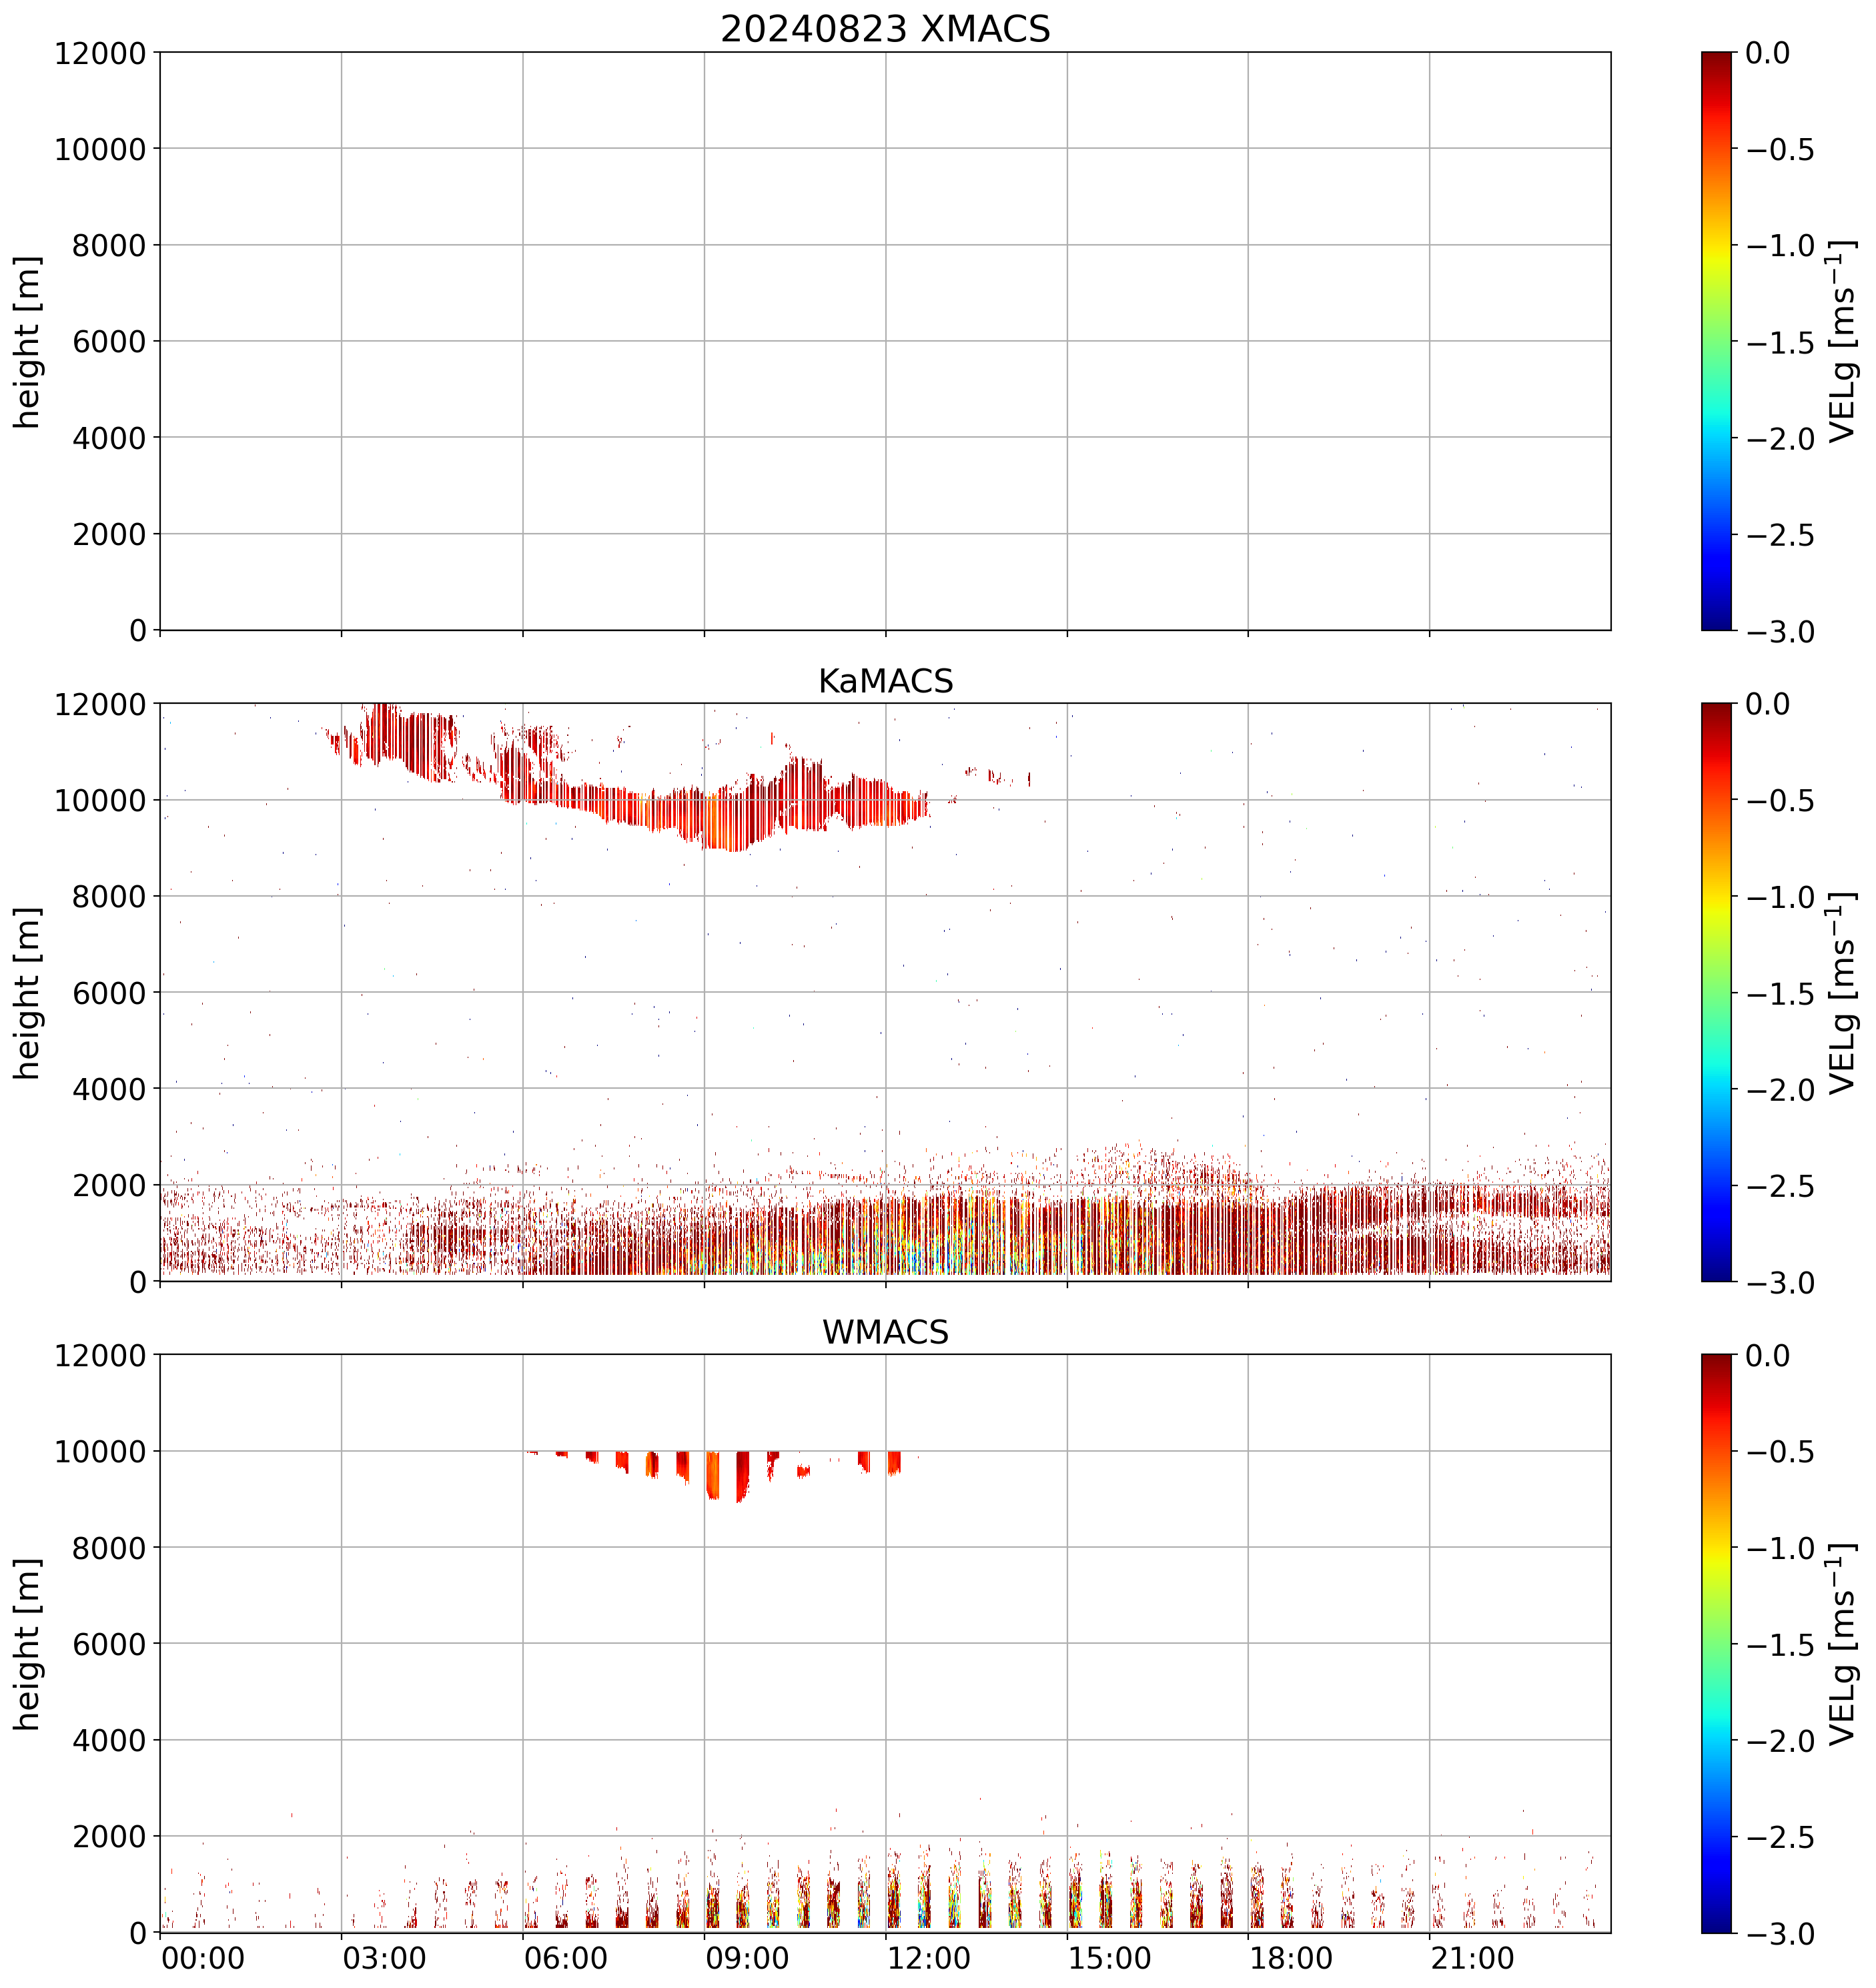Click the 'height [m]' label of WMACS panel
Image resolution: width=1876 pixels, height=1988 pixels.
28,1644
